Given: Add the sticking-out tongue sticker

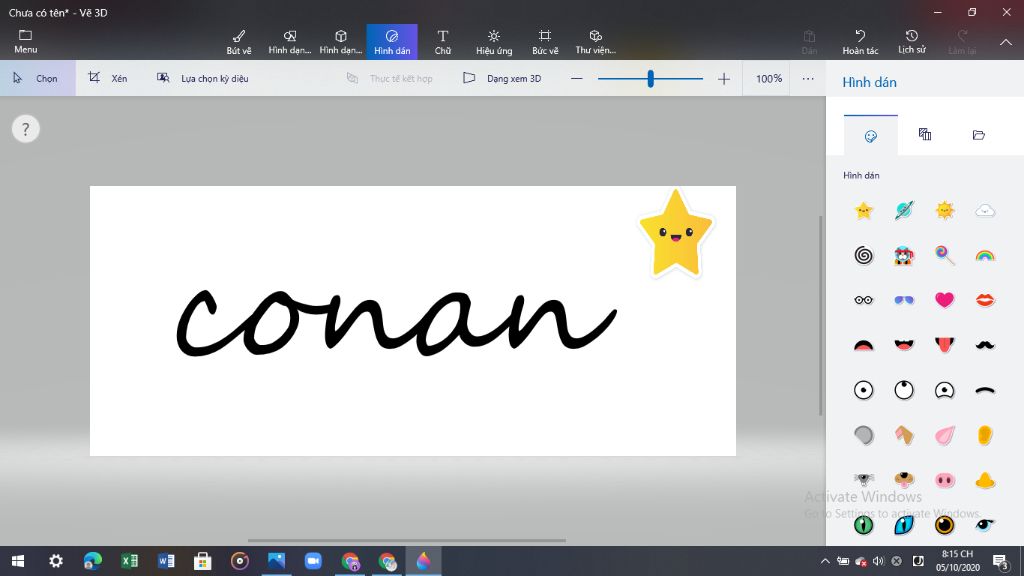Looking at the screenshot, I should coord(944,345).
